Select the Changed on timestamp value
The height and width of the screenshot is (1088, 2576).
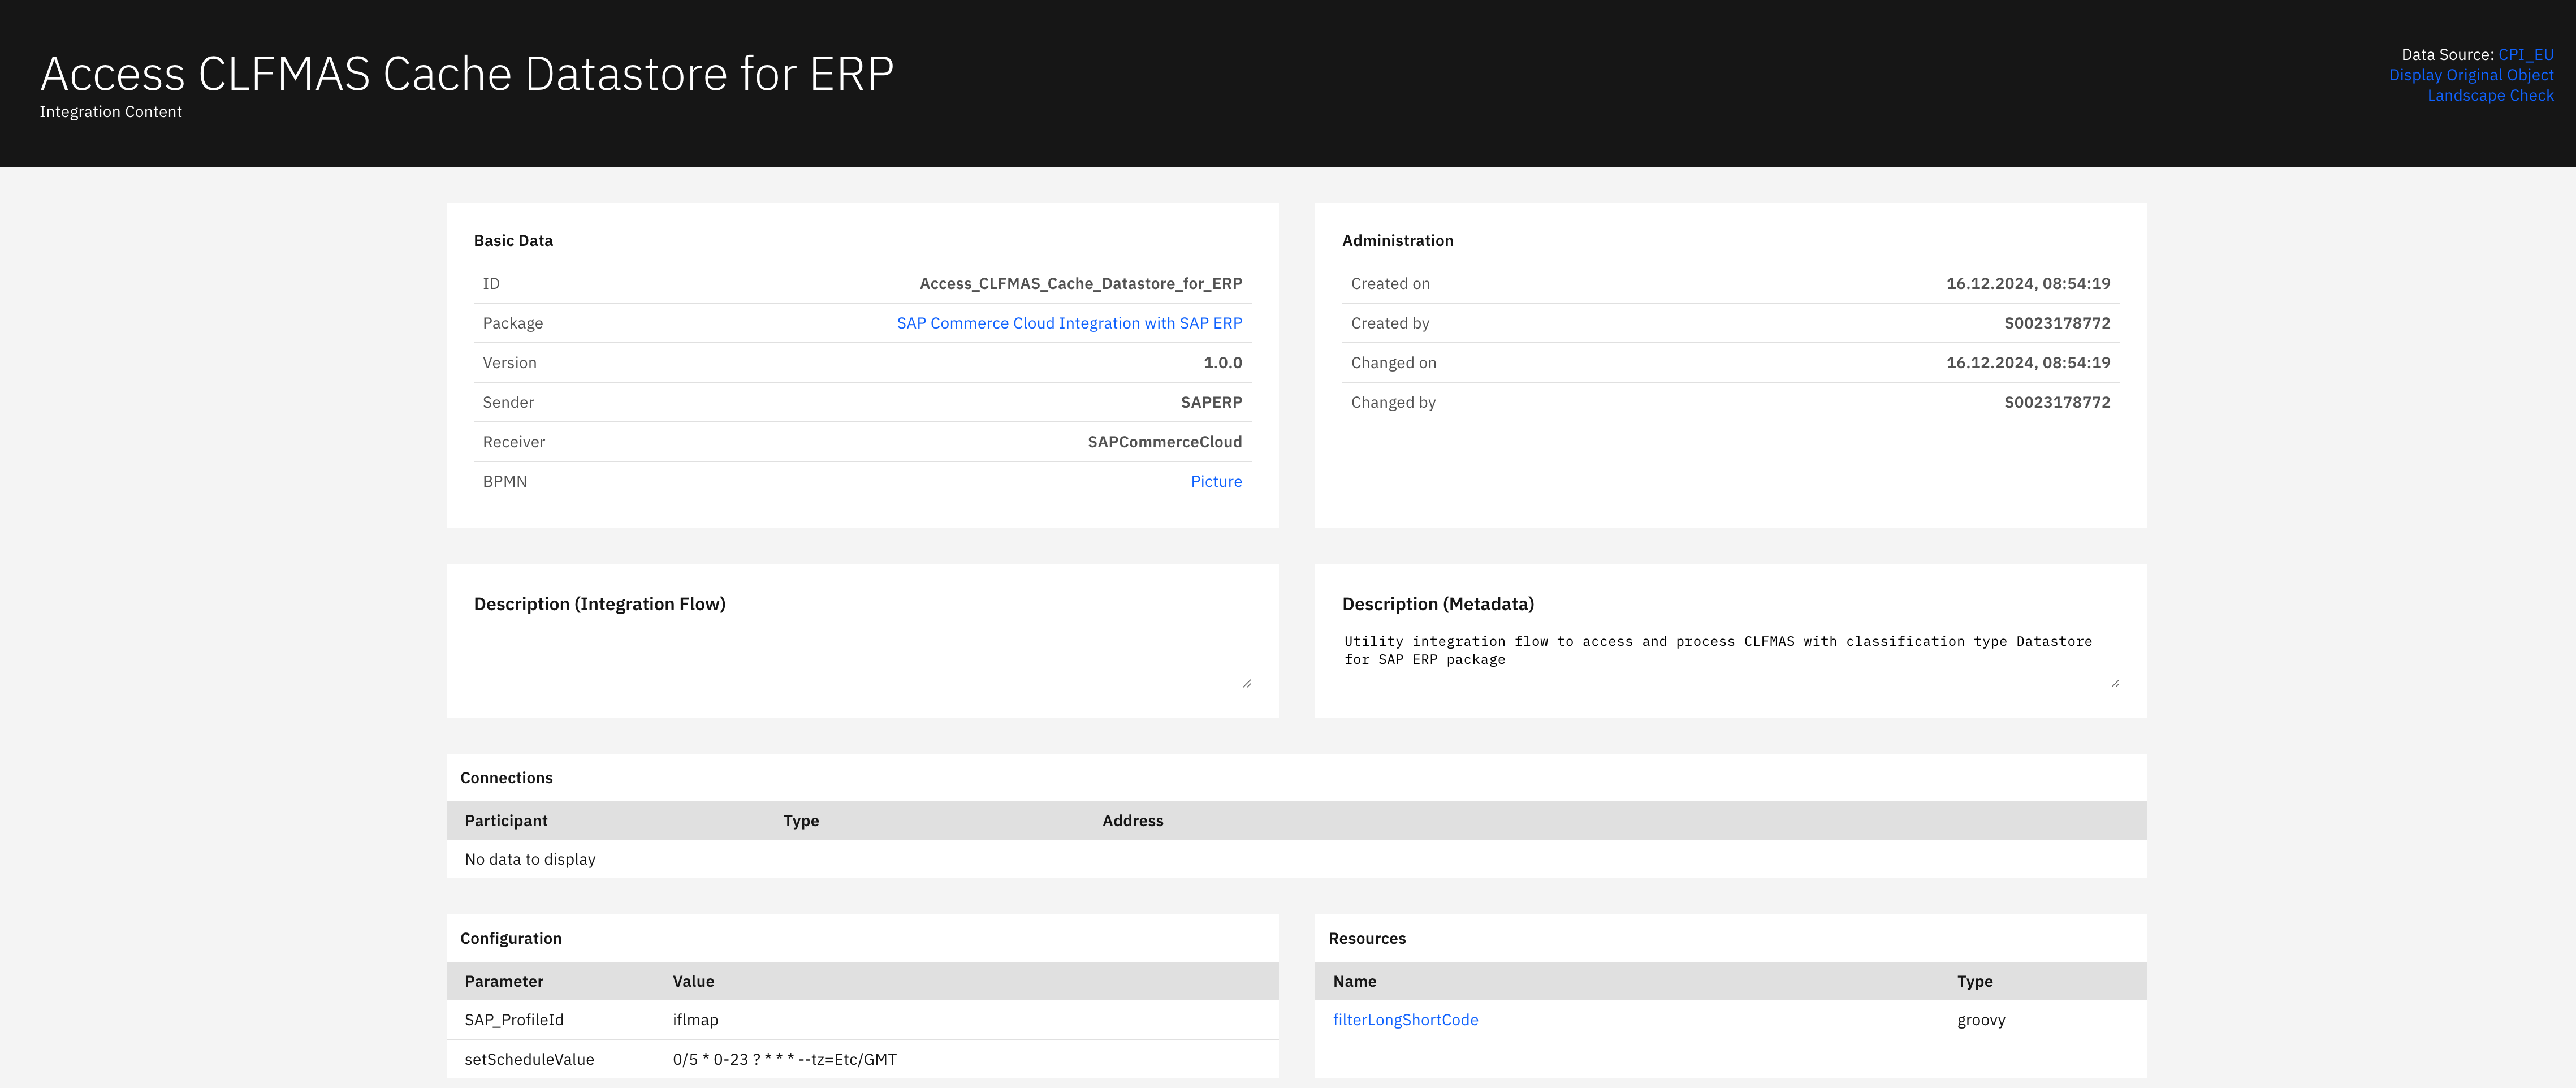tap(2028, 363)
